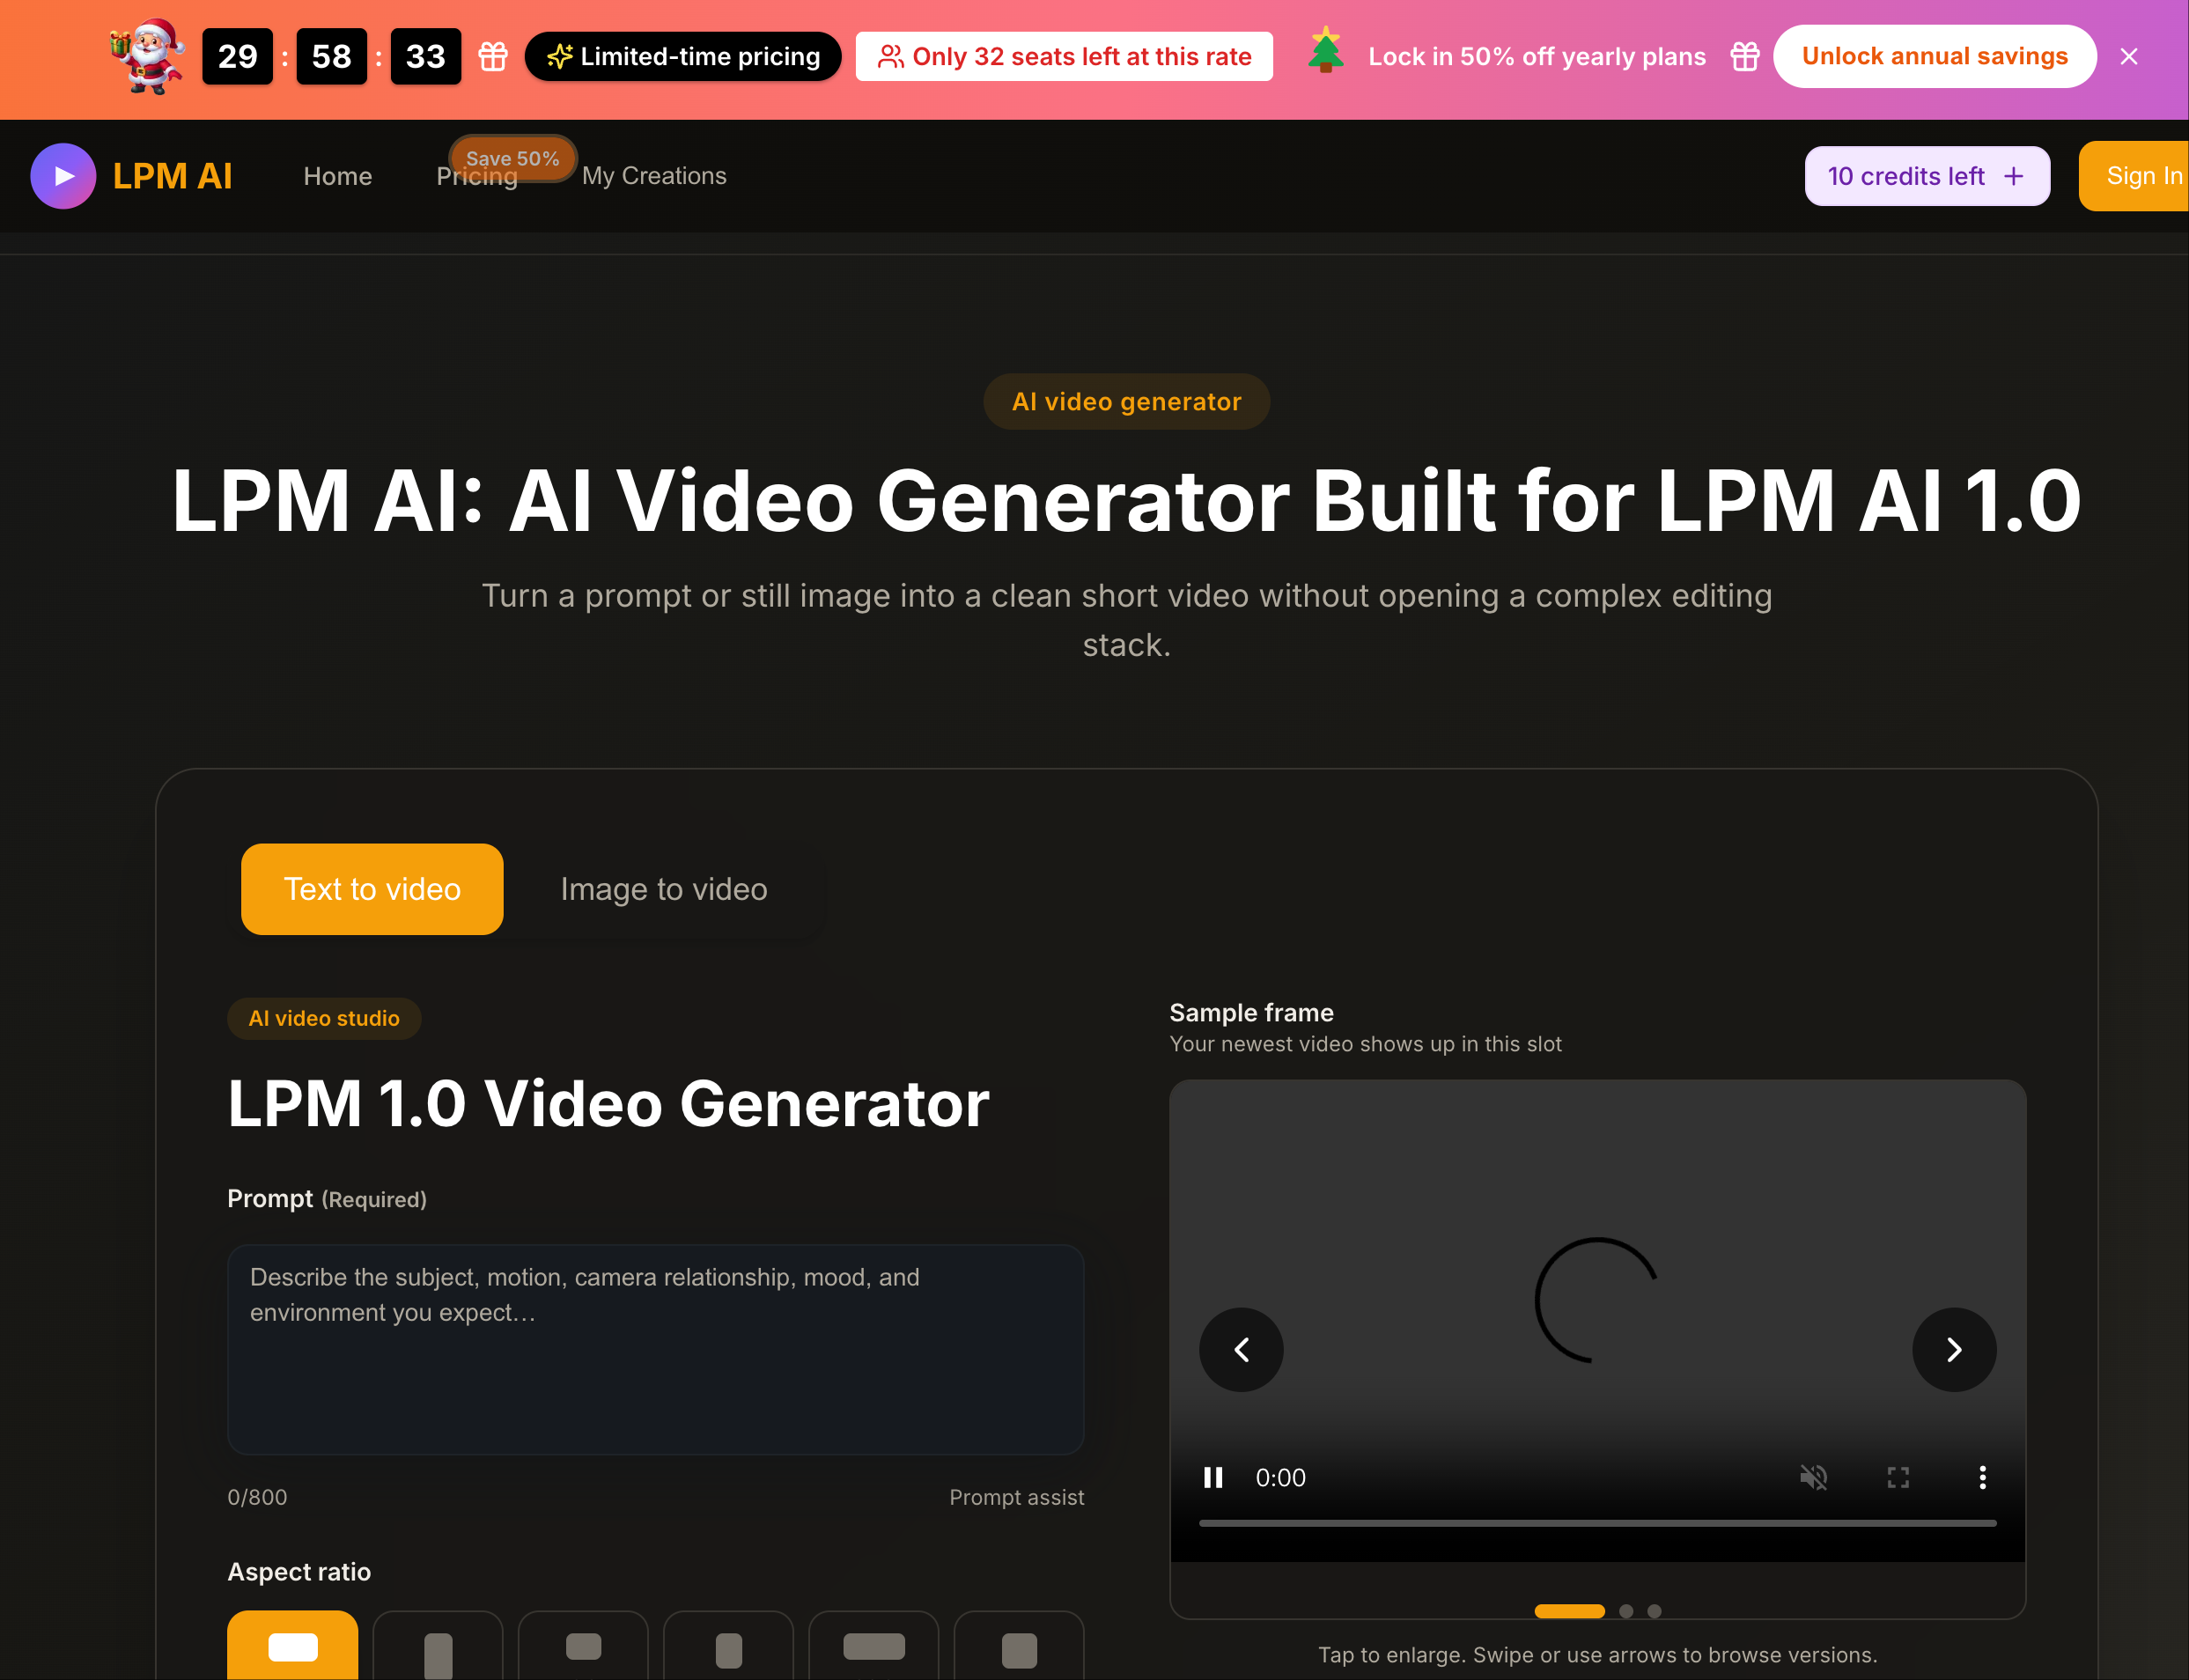Pause the sample video playback

point(1212,1477)
